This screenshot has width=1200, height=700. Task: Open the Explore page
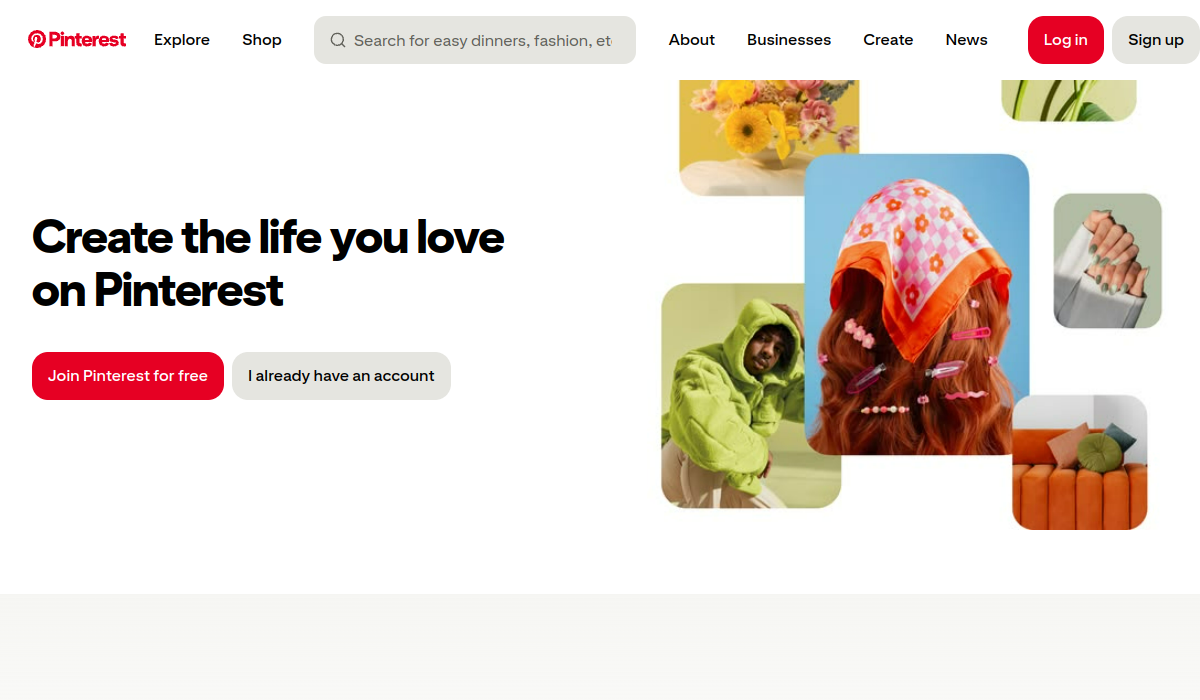182,40
